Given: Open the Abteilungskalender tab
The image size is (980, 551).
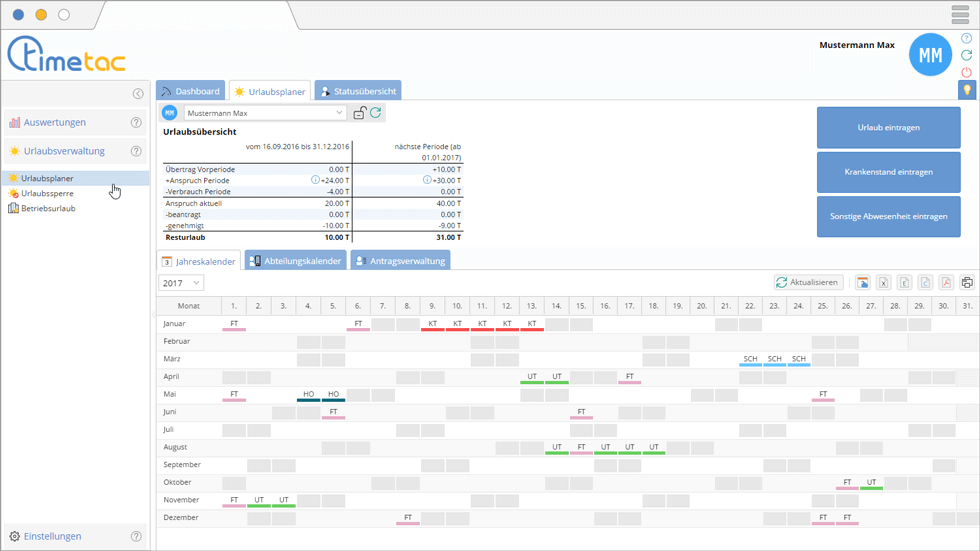Looking at the screenshot, I should pos(295,261).
